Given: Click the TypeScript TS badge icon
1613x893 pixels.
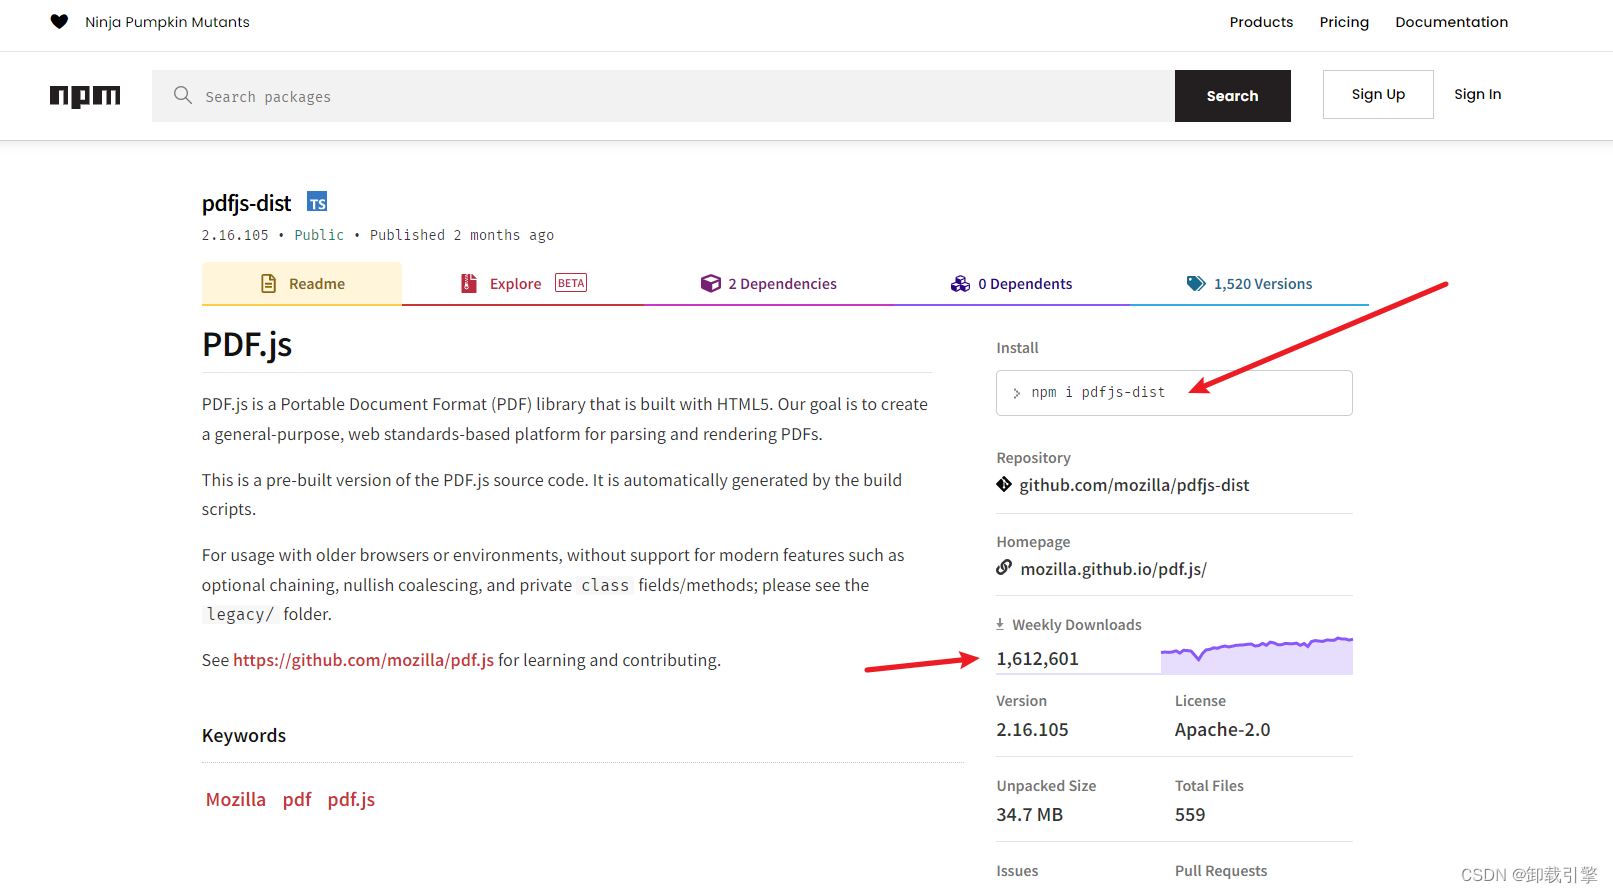Looking at the screenshot, I should pyautogui.click(x=317, y=202).
